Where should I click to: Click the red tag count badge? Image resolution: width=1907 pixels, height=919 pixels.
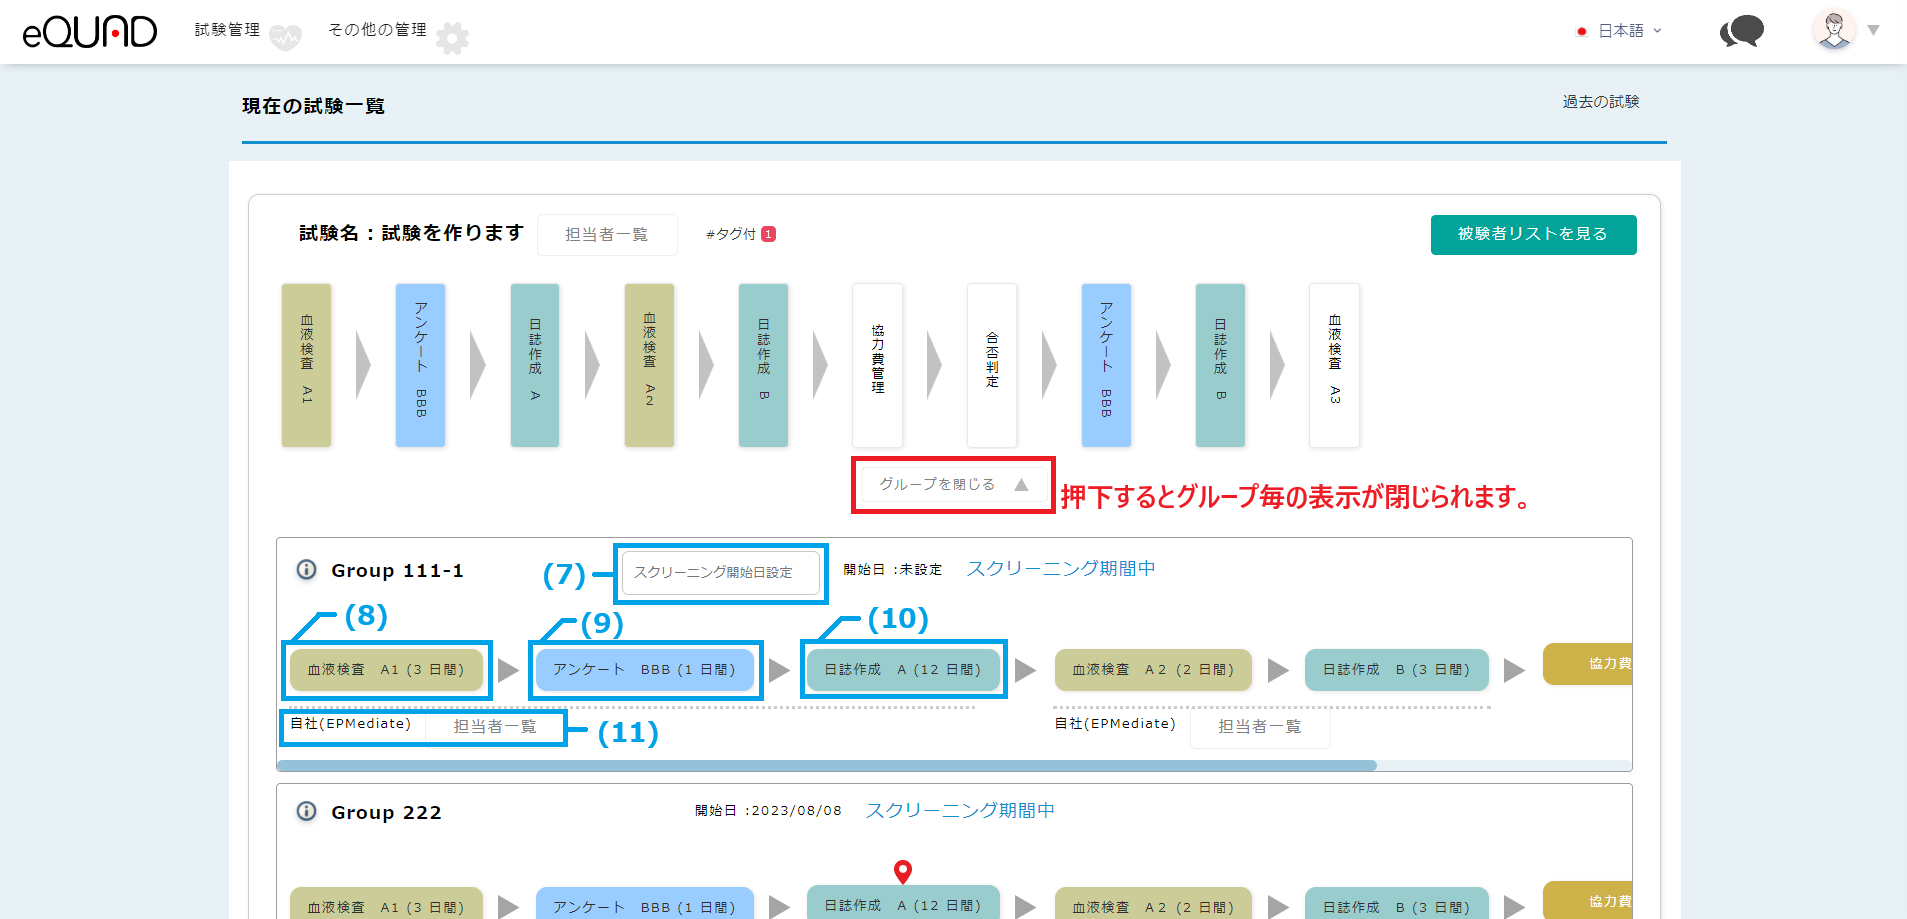click(x=768, y=234)
